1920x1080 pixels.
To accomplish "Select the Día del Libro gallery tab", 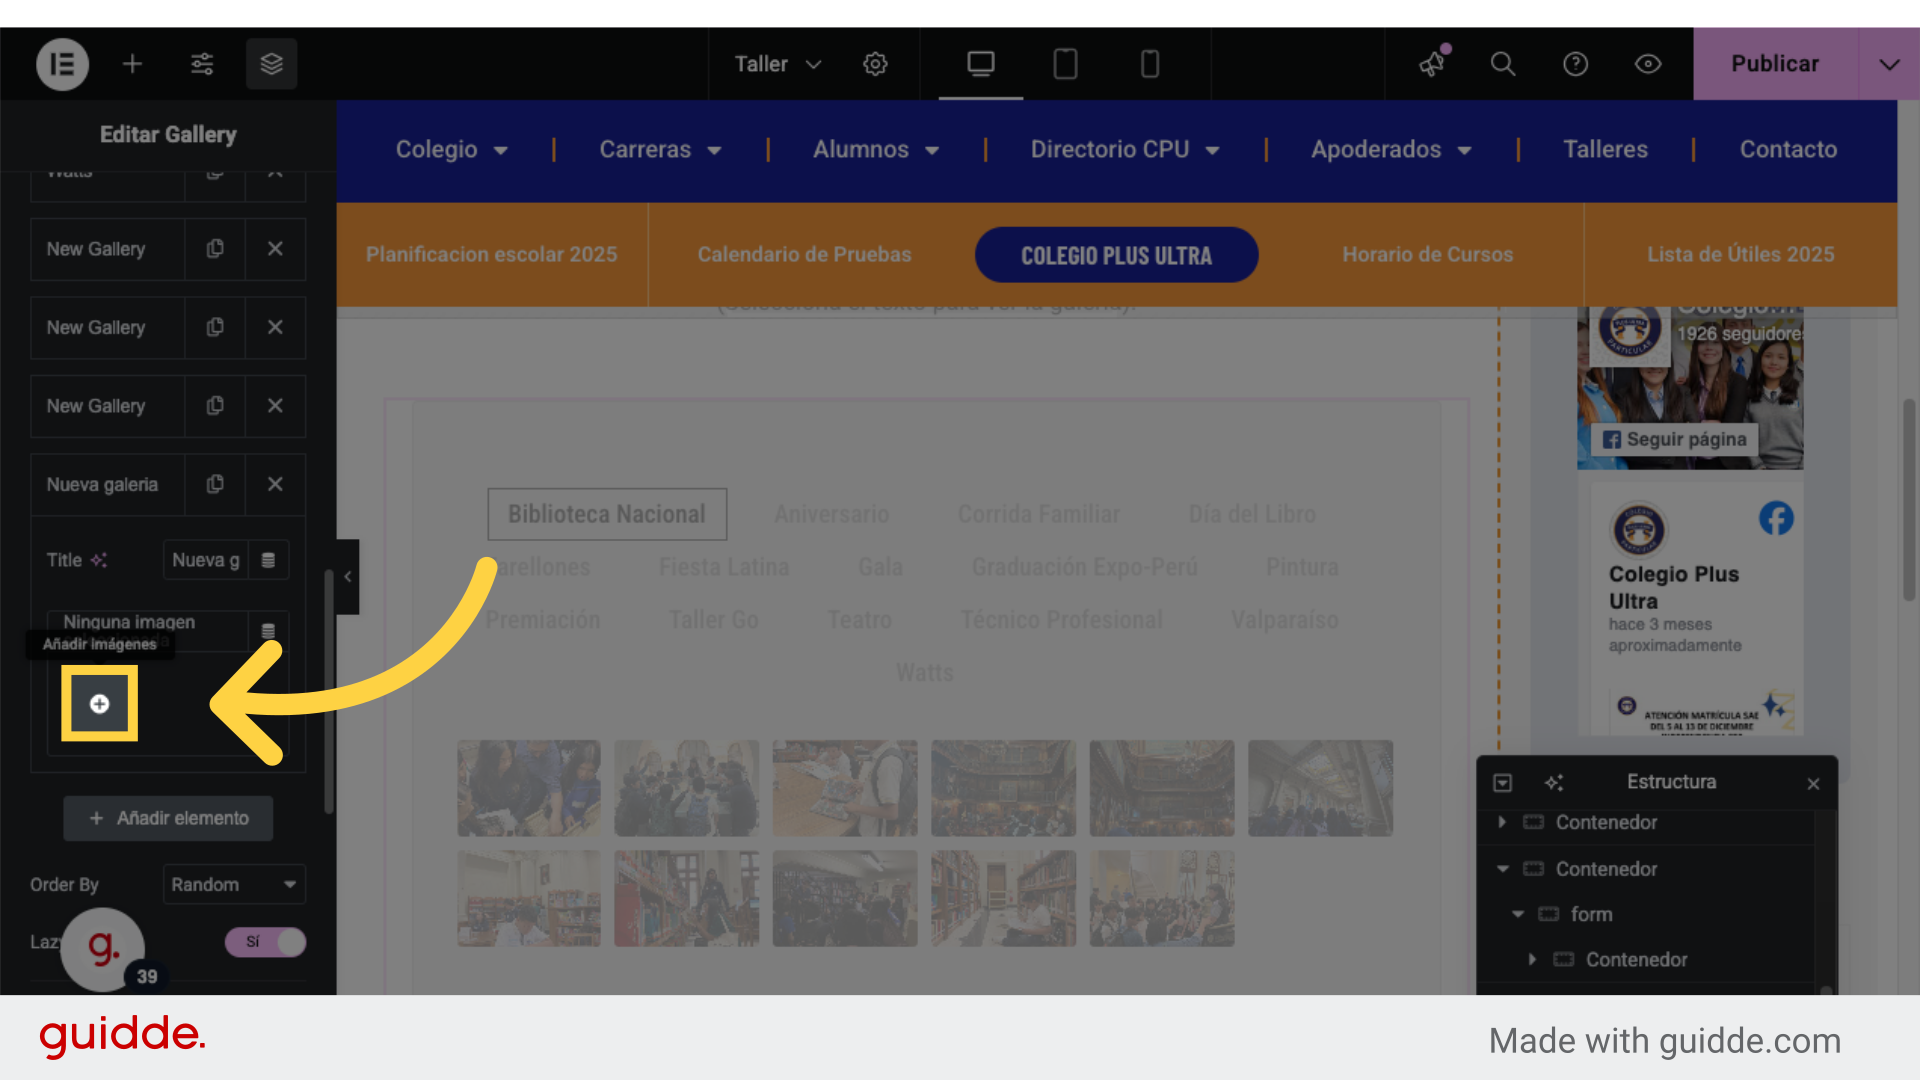I will [x=1252, y=514].
